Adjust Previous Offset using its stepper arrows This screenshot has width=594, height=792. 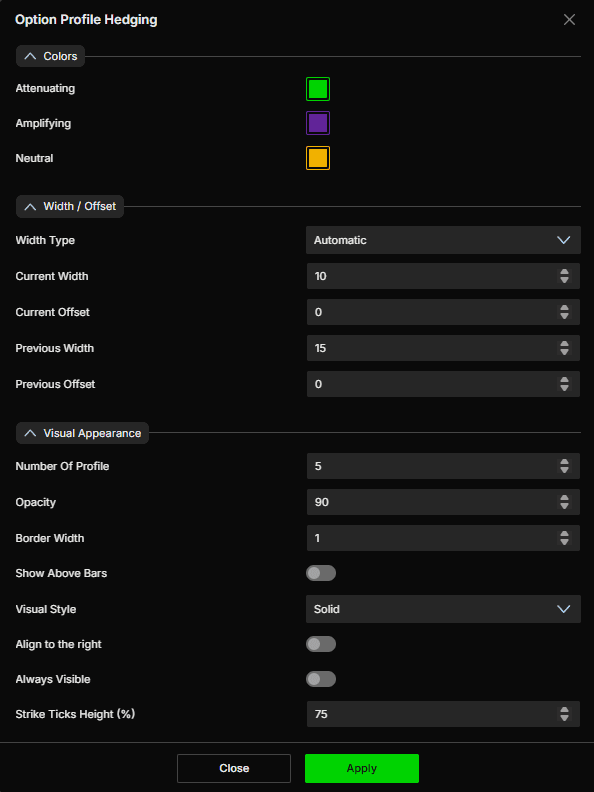(564, 384)
